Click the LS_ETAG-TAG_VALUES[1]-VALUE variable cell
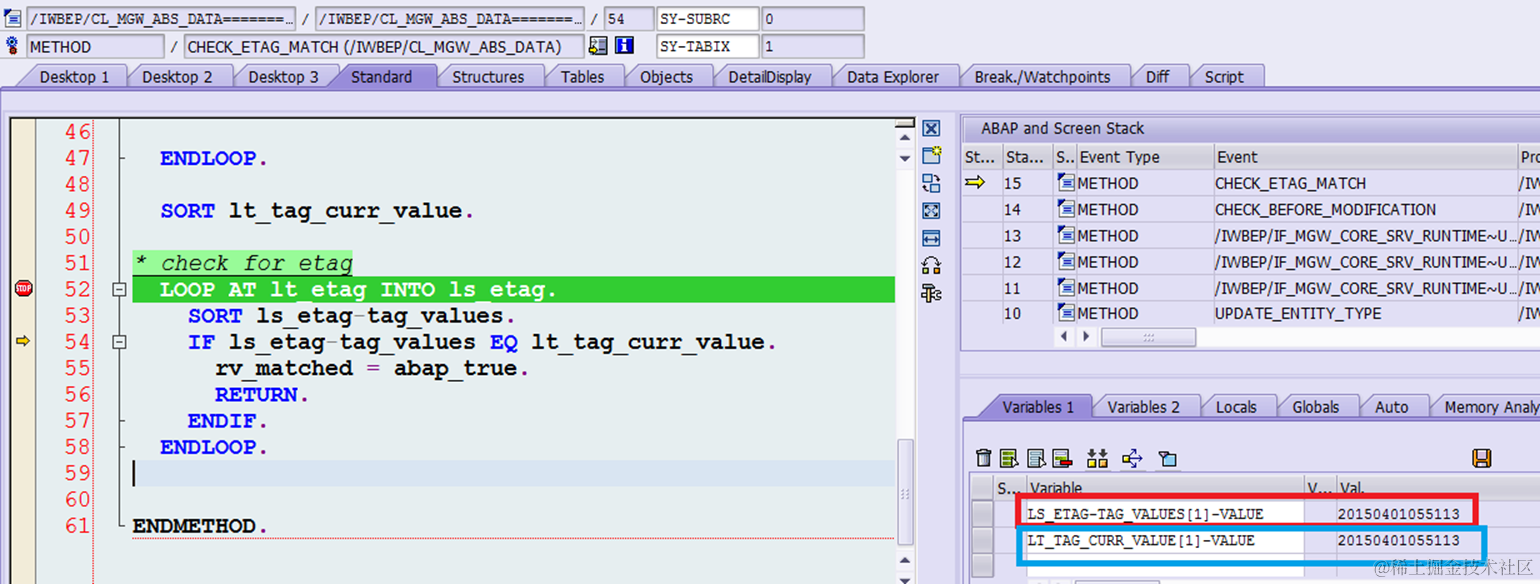The height and width of the screenshot is (584, 1540). [x=1166, y=514]
